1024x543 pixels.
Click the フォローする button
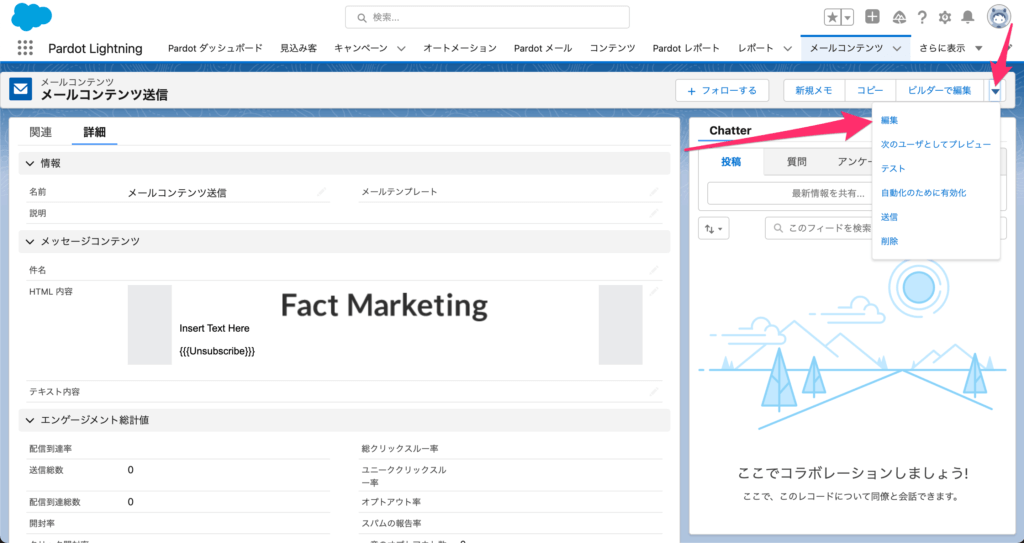coord(722,91)
